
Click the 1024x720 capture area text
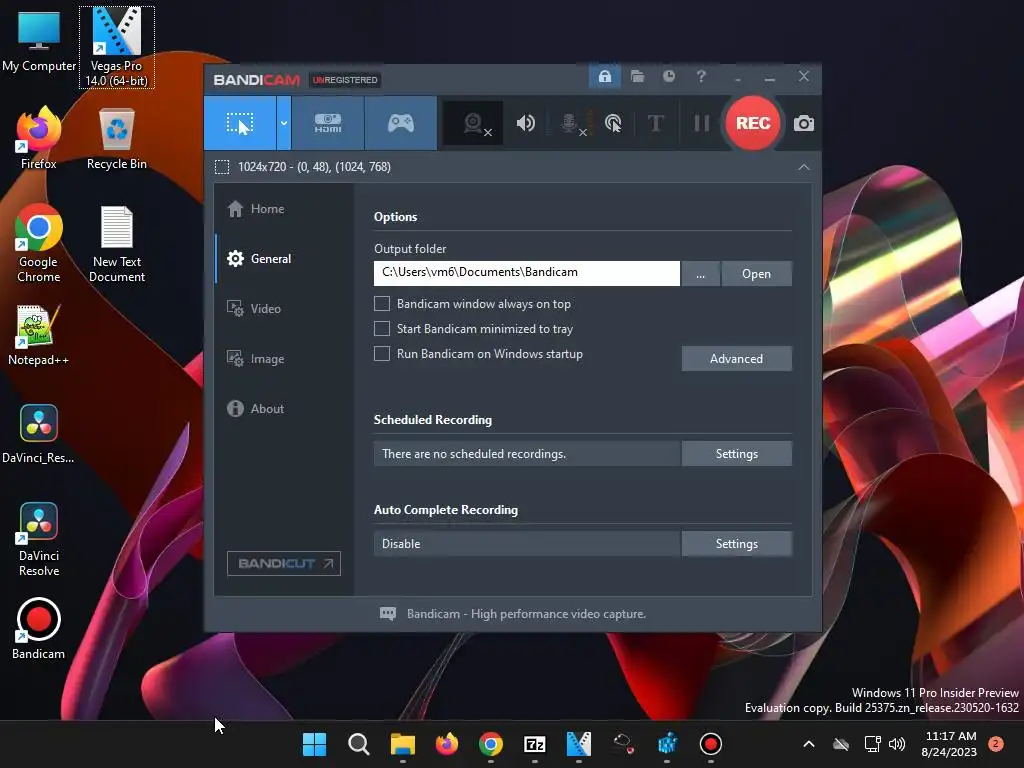[314, 167]
